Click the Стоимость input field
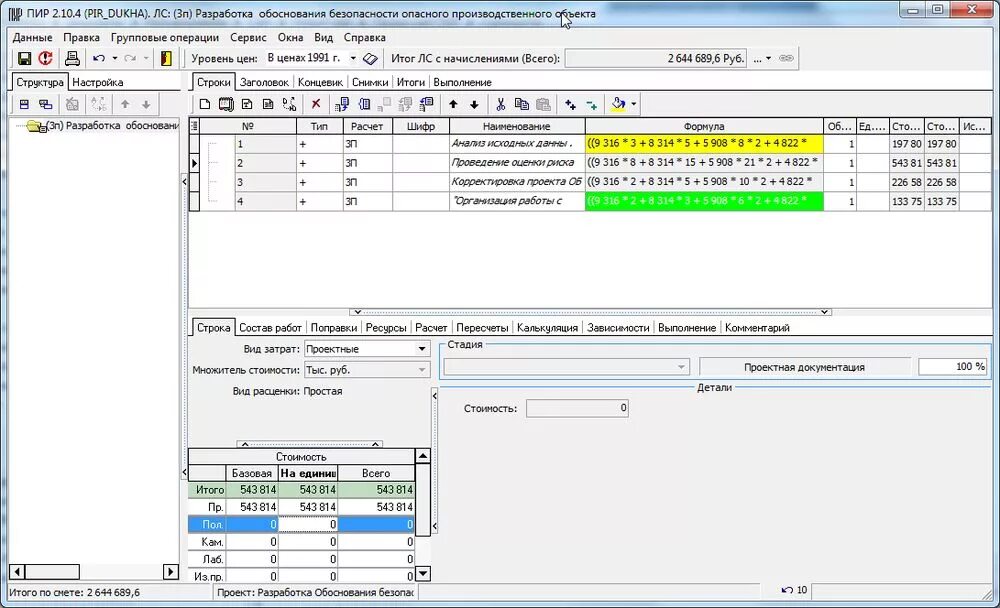The width and height of the screenshot is (1000, 608). click(x=577, y=408)
